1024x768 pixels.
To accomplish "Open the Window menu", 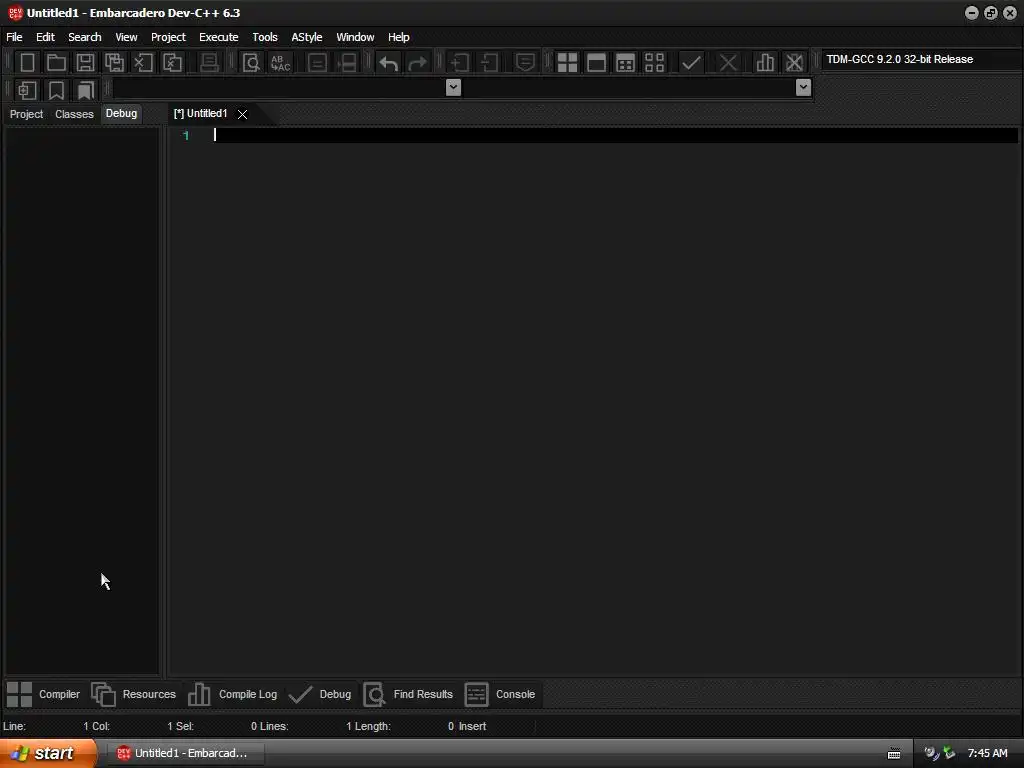I will [355, 37].
